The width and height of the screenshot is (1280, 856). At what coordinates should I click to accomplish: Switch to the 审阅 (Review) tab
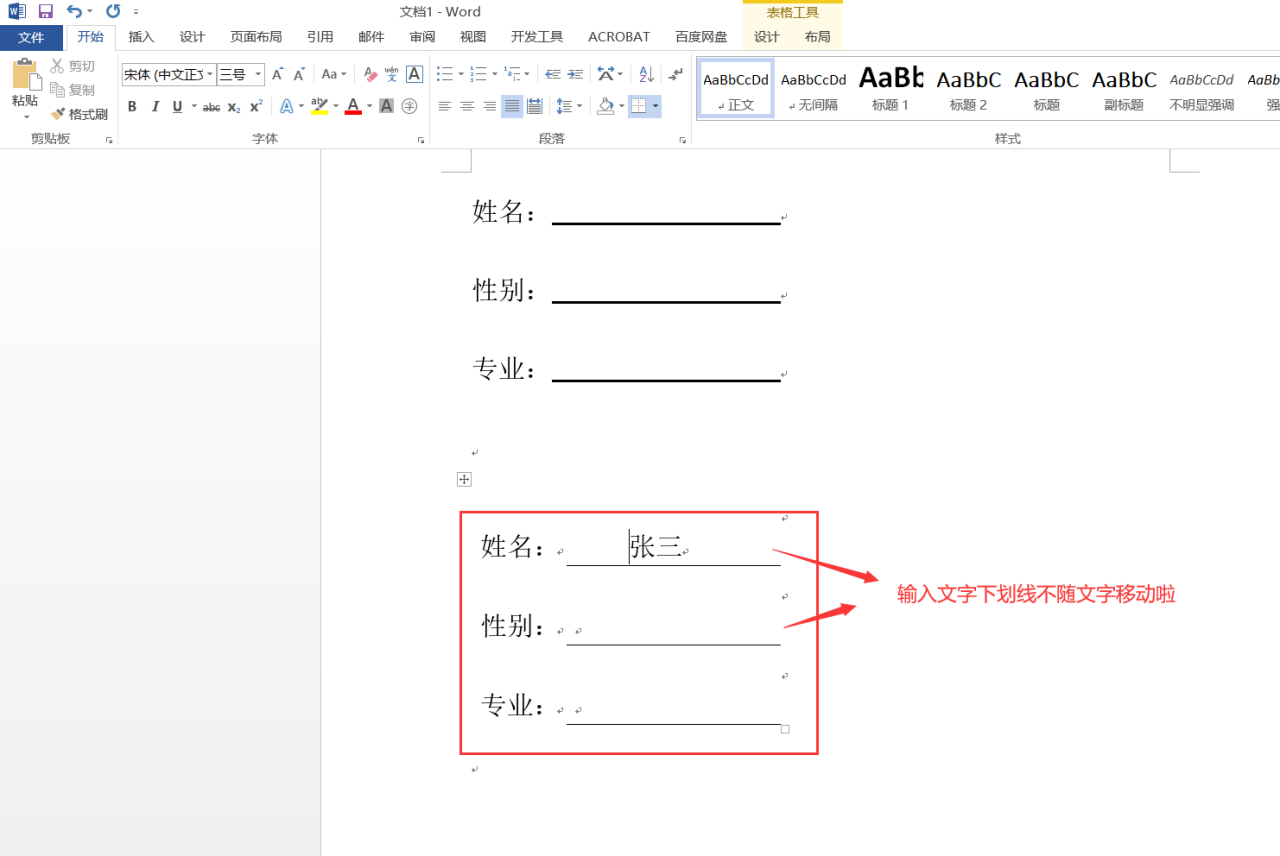422,37
